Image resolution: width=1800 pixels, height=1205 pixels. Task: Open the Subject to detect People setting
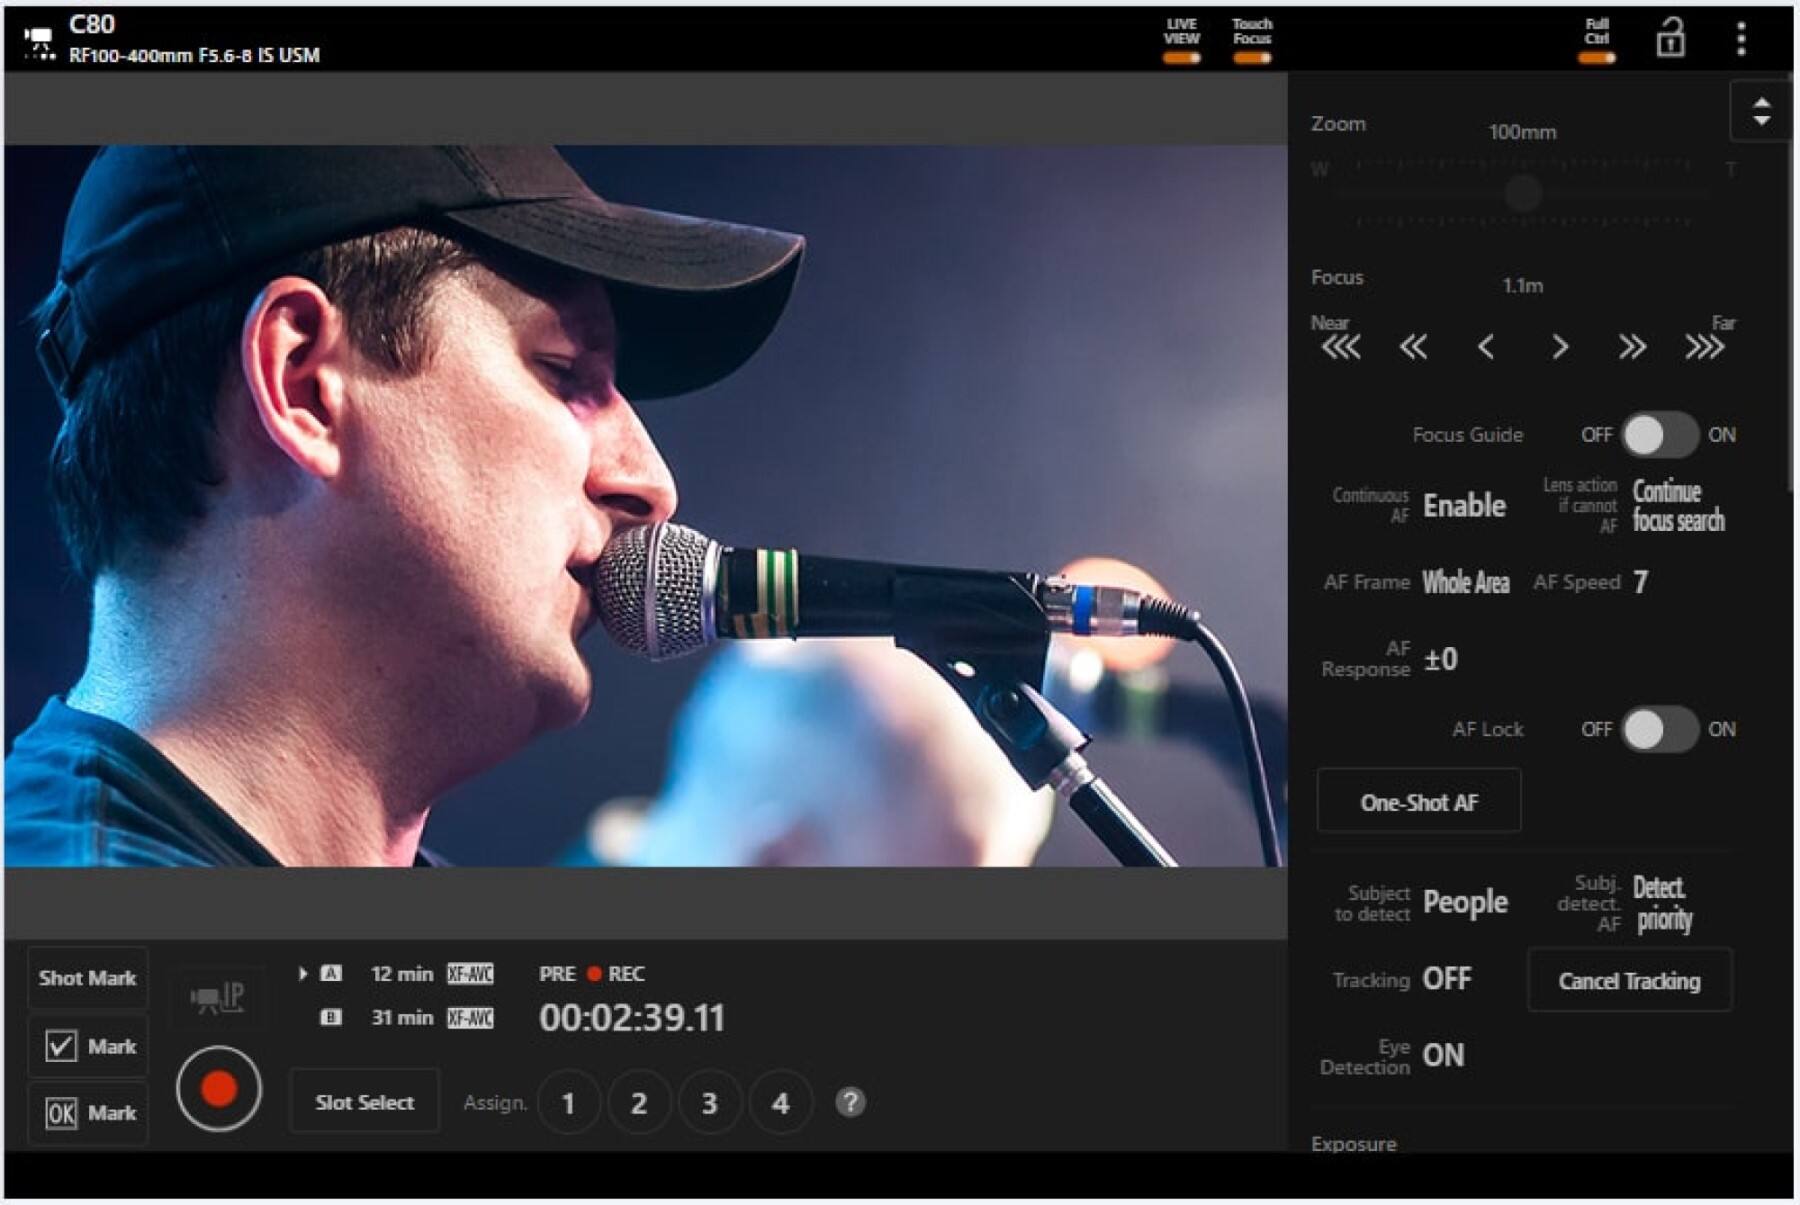point(1464,902)
